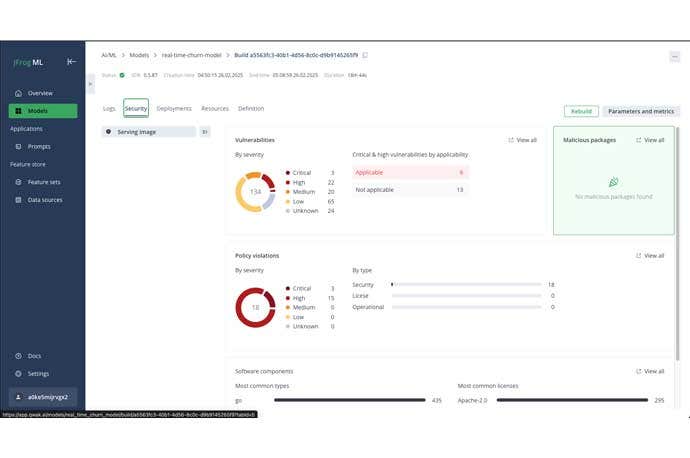The image size is (690, 458).
Task: Click the Rebuild button
Action: click(x=580, y=112)
